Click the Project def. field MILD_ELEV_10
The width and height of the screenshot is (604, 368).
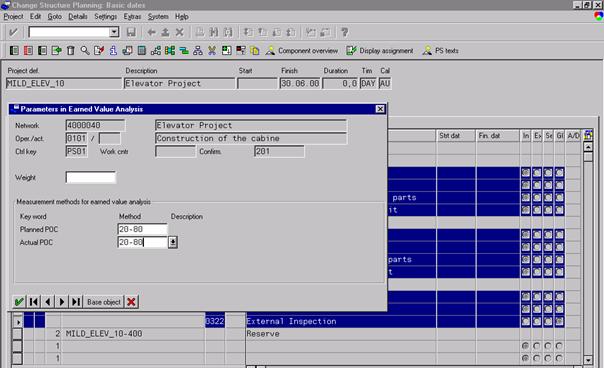(64, 84)
